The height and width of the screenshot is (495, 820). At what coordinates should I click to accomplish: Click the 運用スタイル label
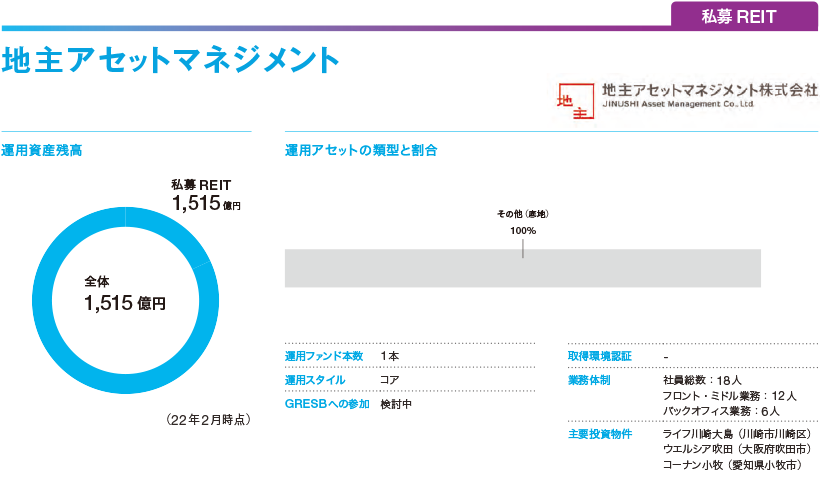pos(315,380)
